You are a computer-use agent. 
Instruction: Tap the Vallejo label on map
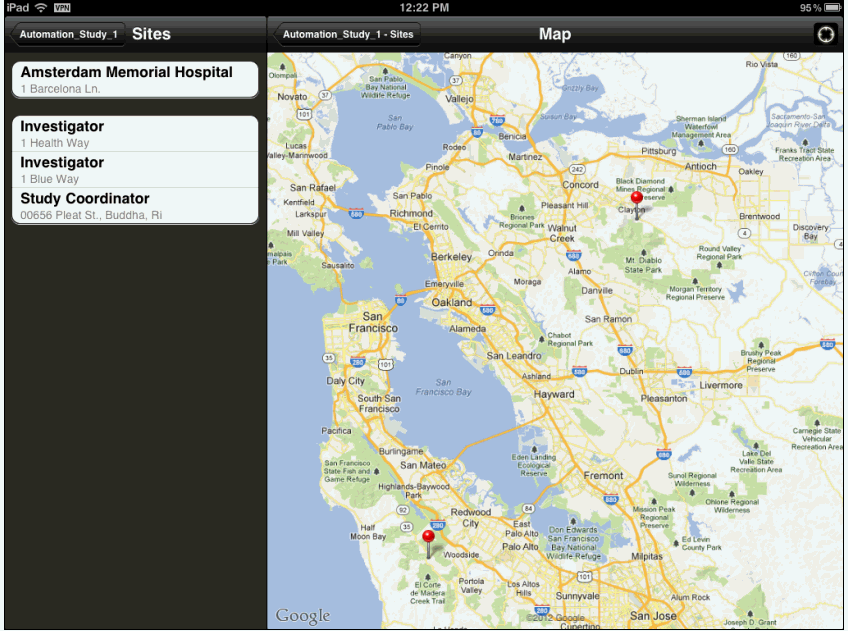[459, 99]
